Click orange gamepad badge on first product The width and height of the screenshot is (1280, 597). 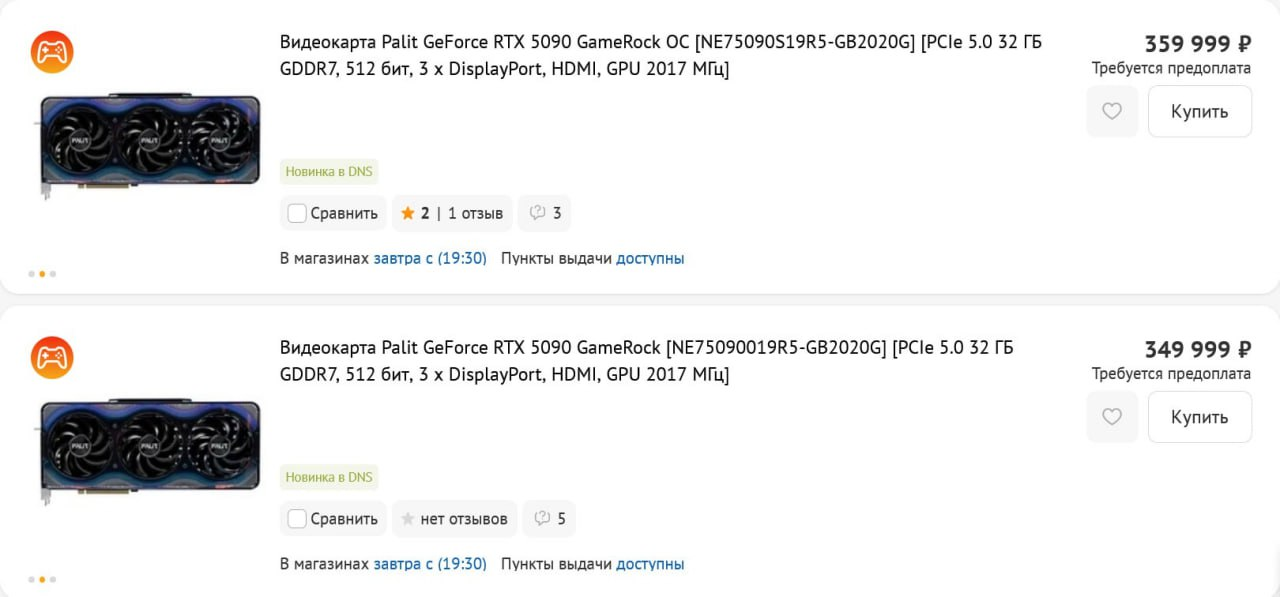click(52, 52)
